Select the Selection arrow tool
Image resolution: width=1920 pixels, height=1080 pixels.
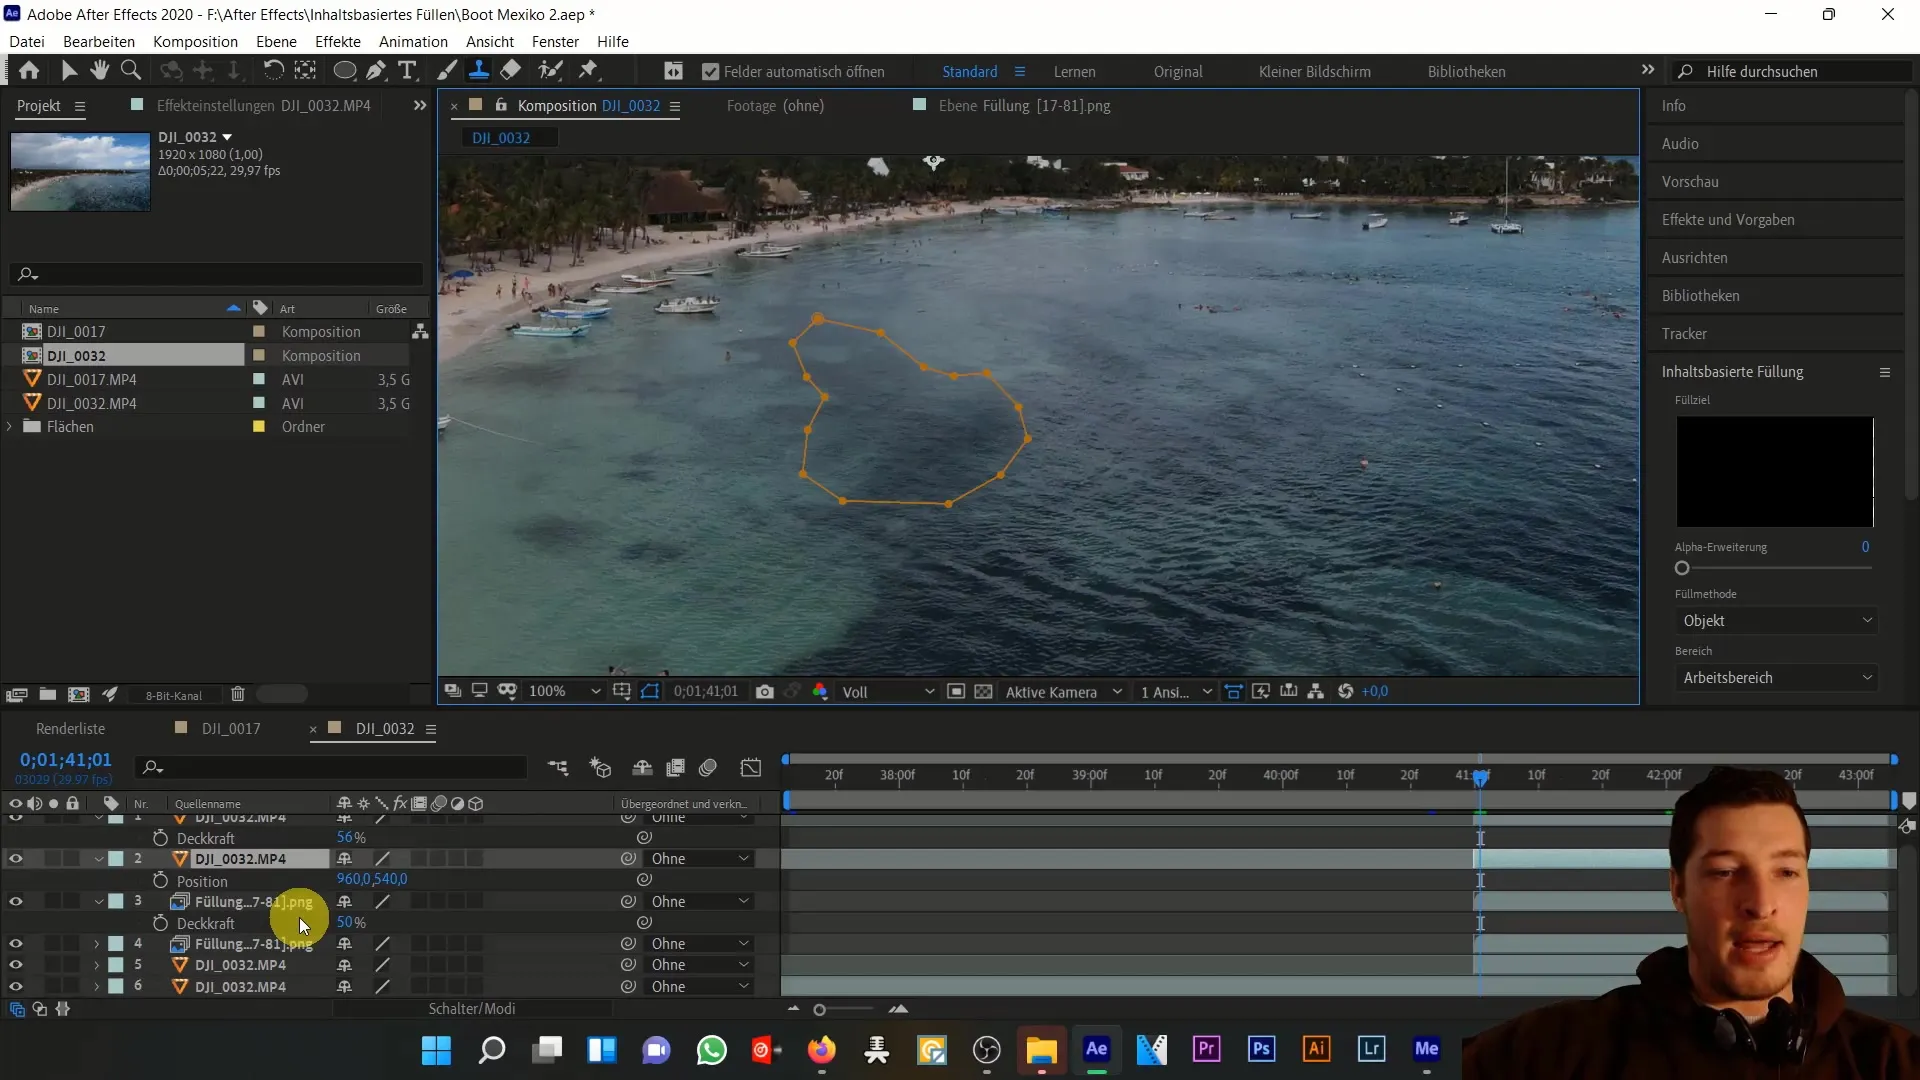[x=68, y=71]
